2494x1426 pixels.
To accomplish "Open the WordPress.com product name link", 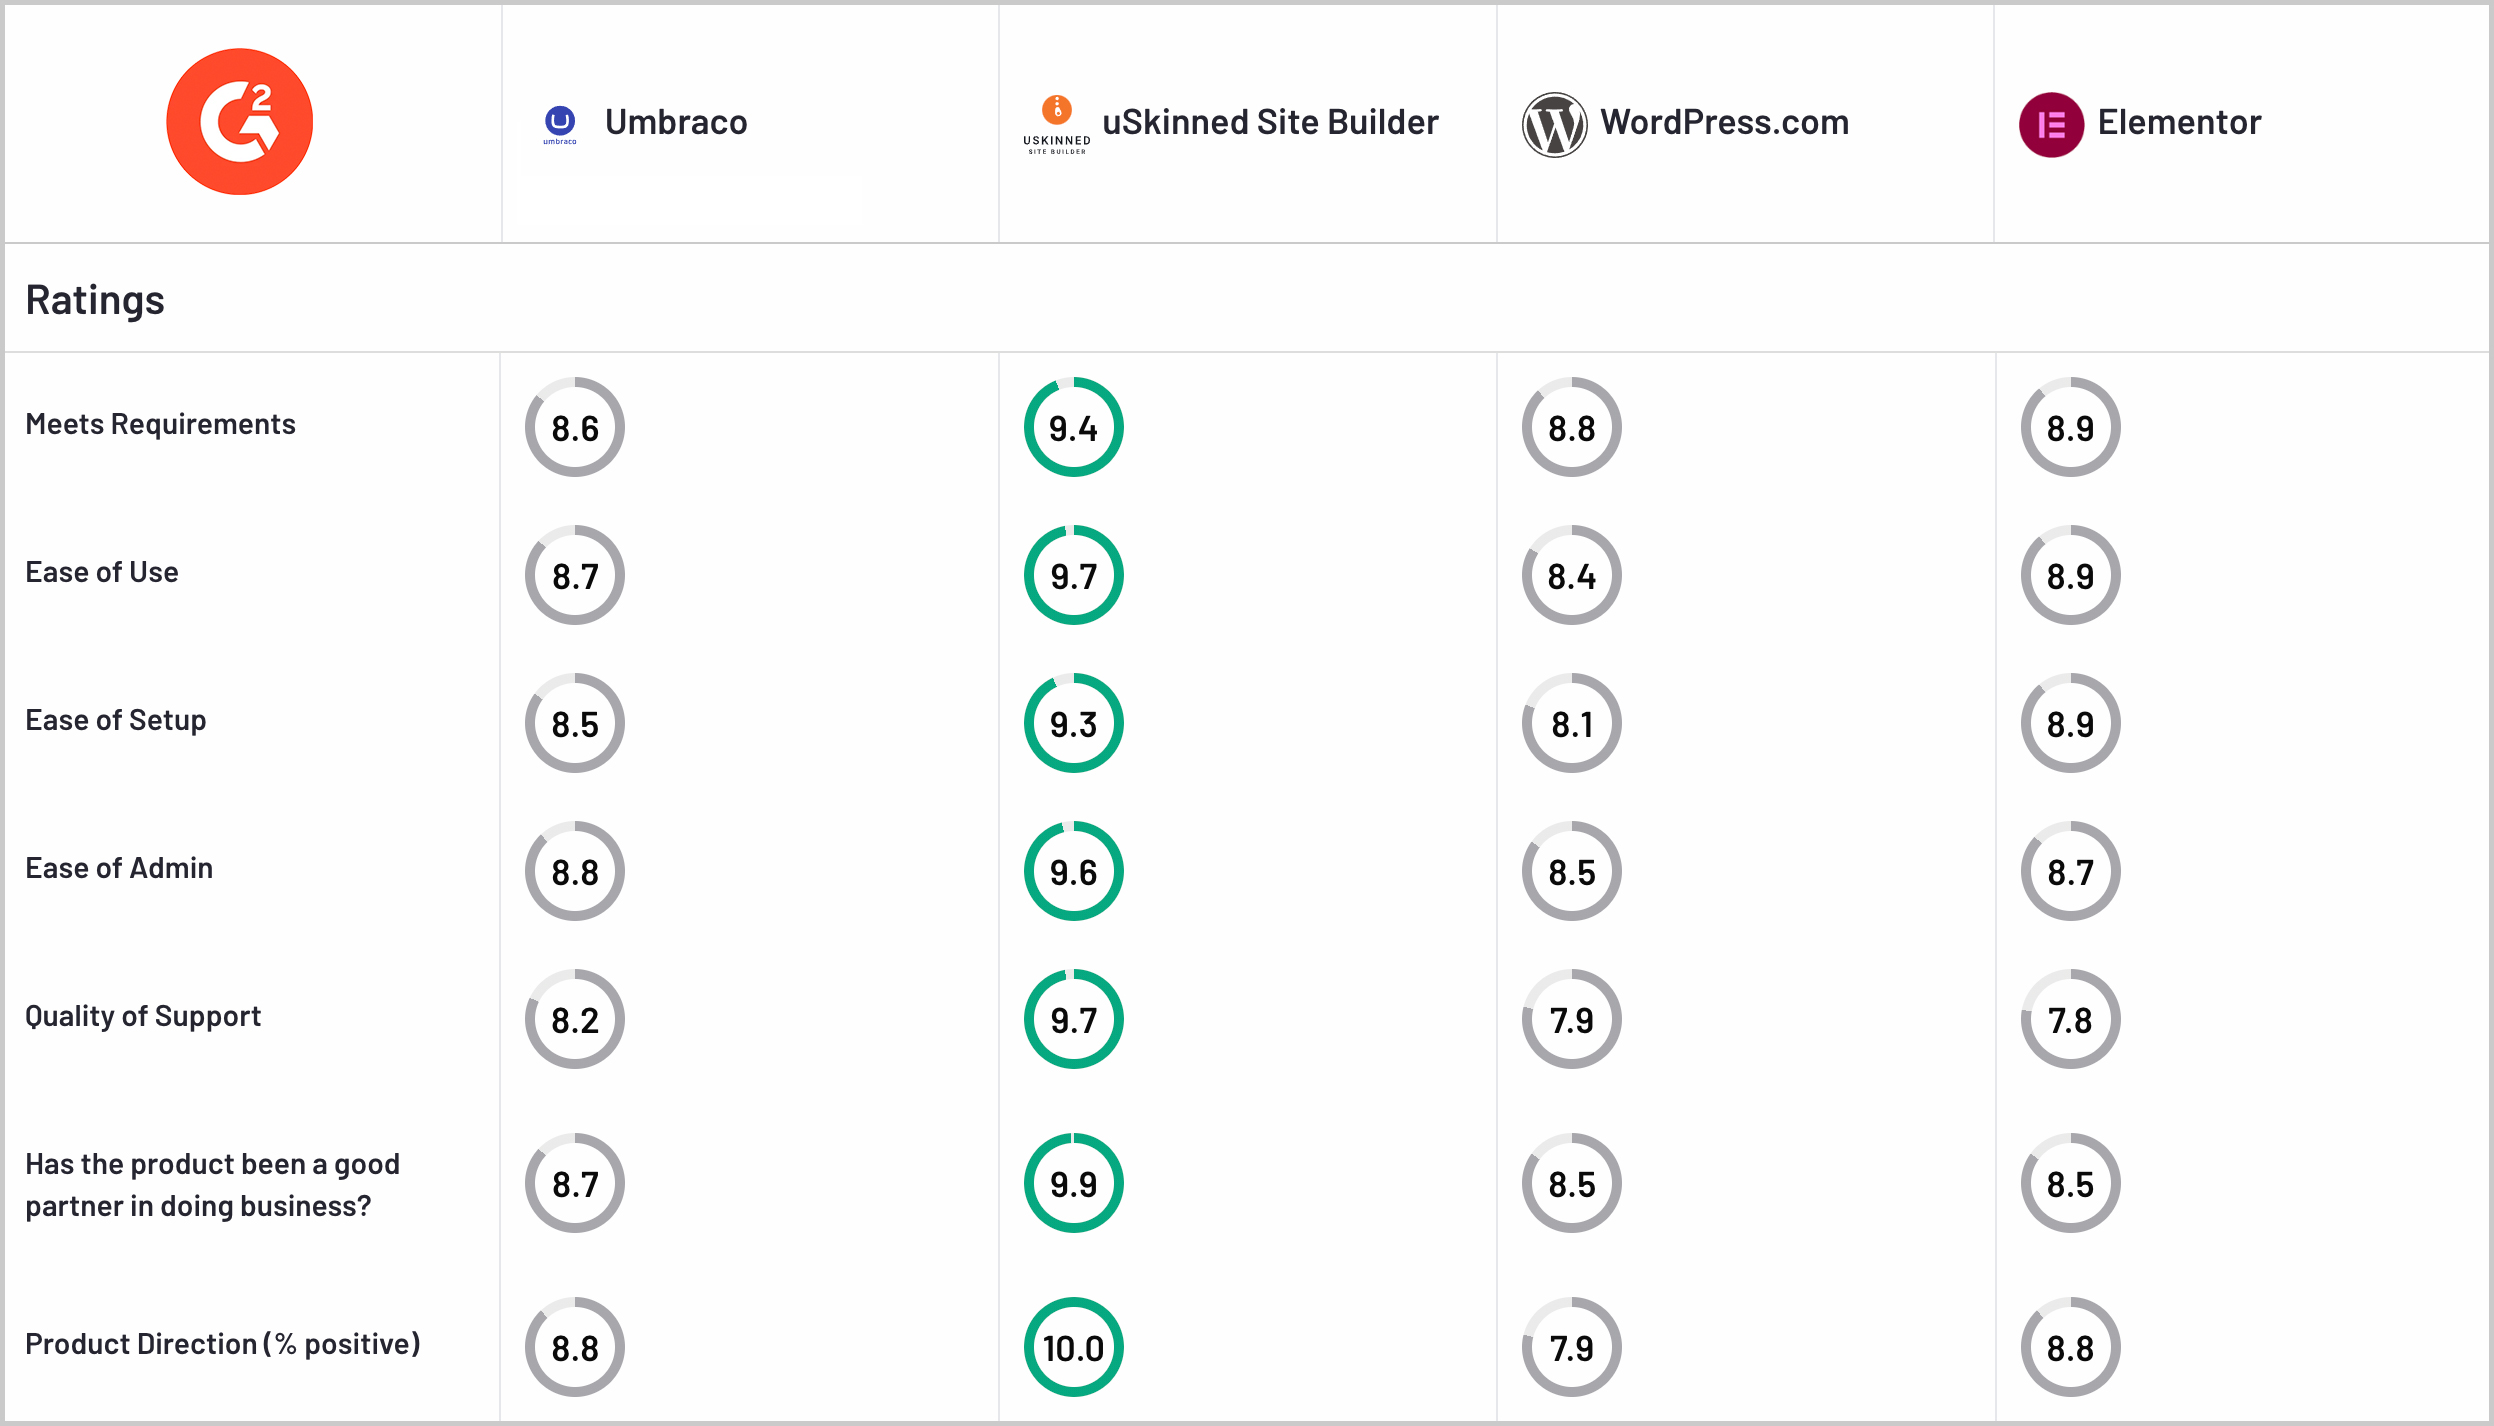I will (x=1724, y=122).
